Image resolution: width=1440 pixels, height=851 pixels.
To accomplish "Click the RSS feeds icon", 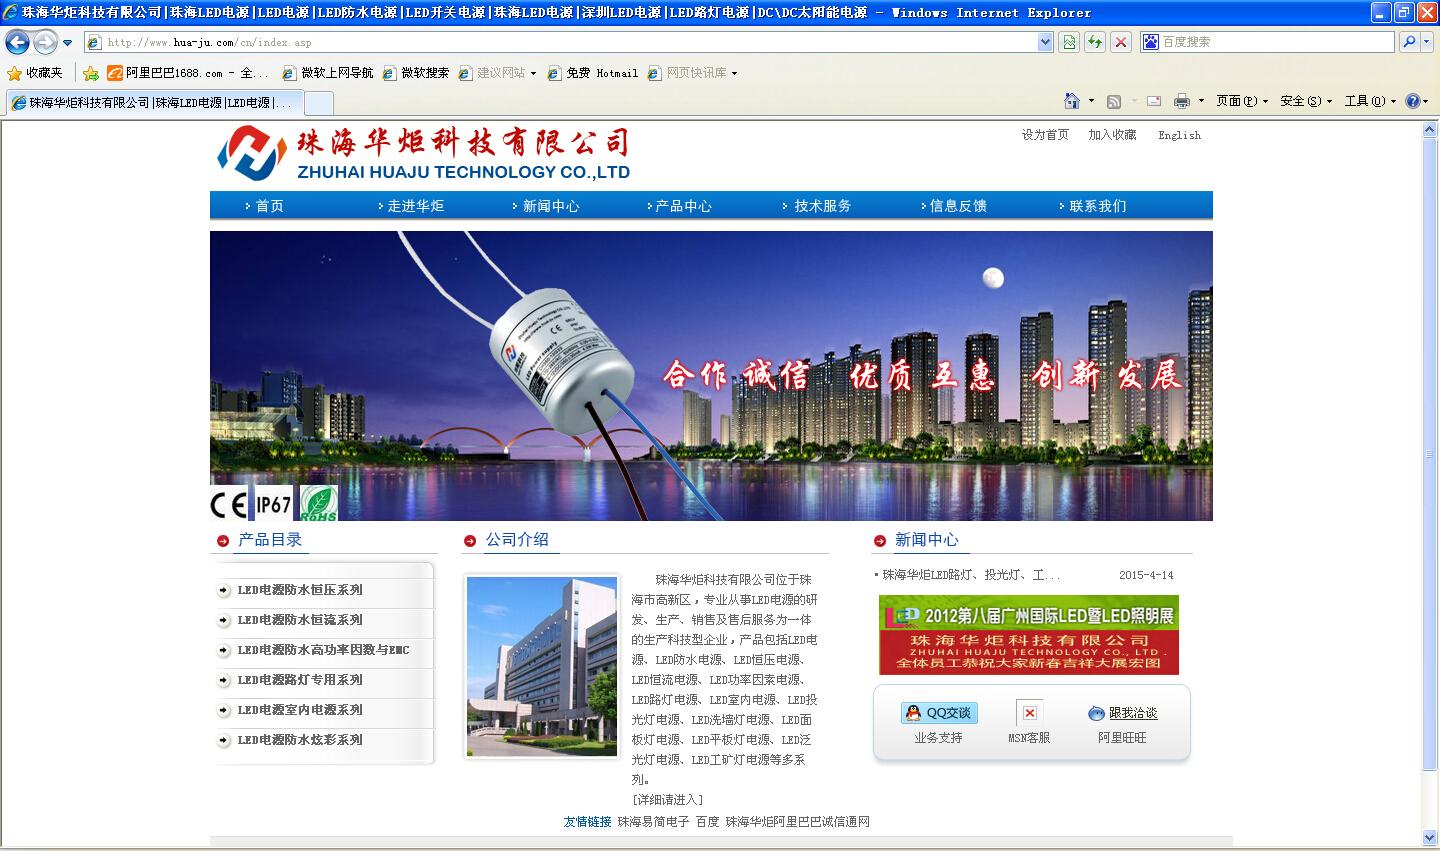I will tap(1114, 101).
